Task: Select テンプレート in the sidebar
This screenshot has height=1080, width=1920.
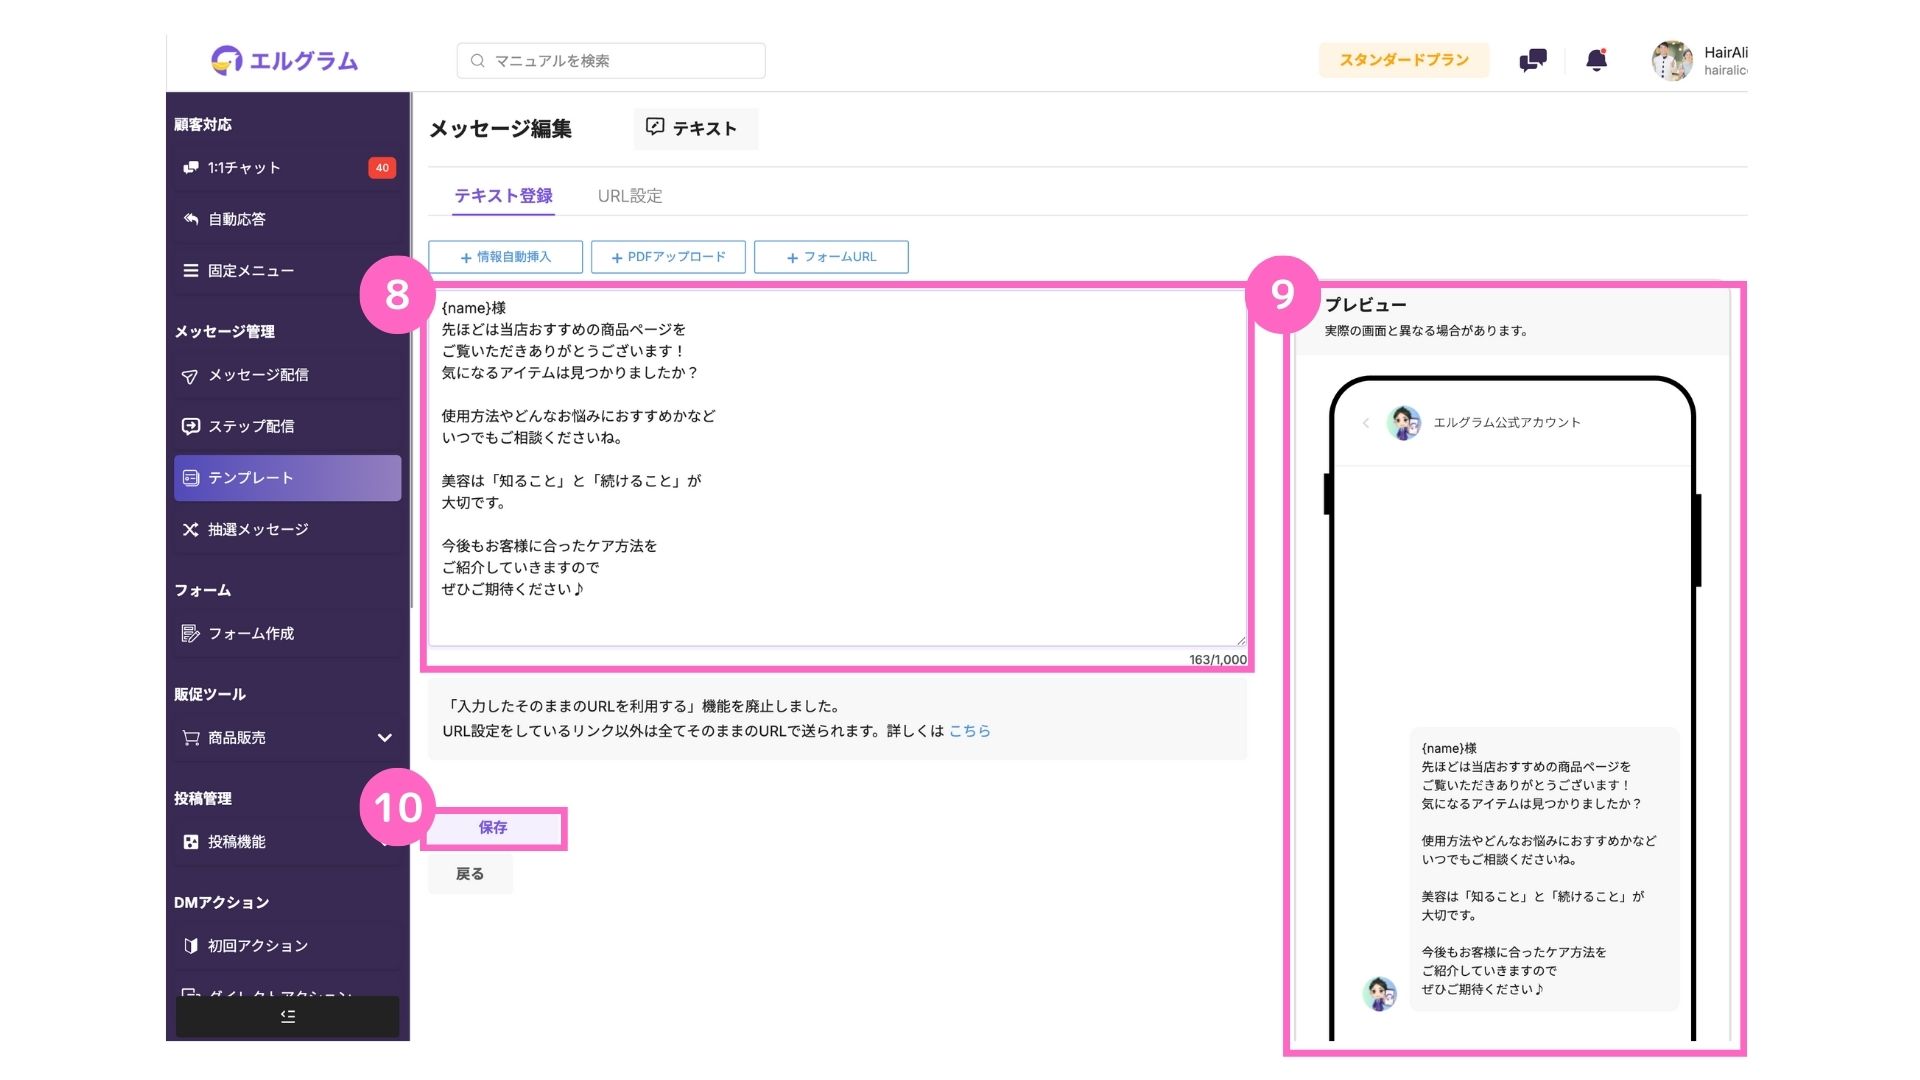Action: coord(288,478)
